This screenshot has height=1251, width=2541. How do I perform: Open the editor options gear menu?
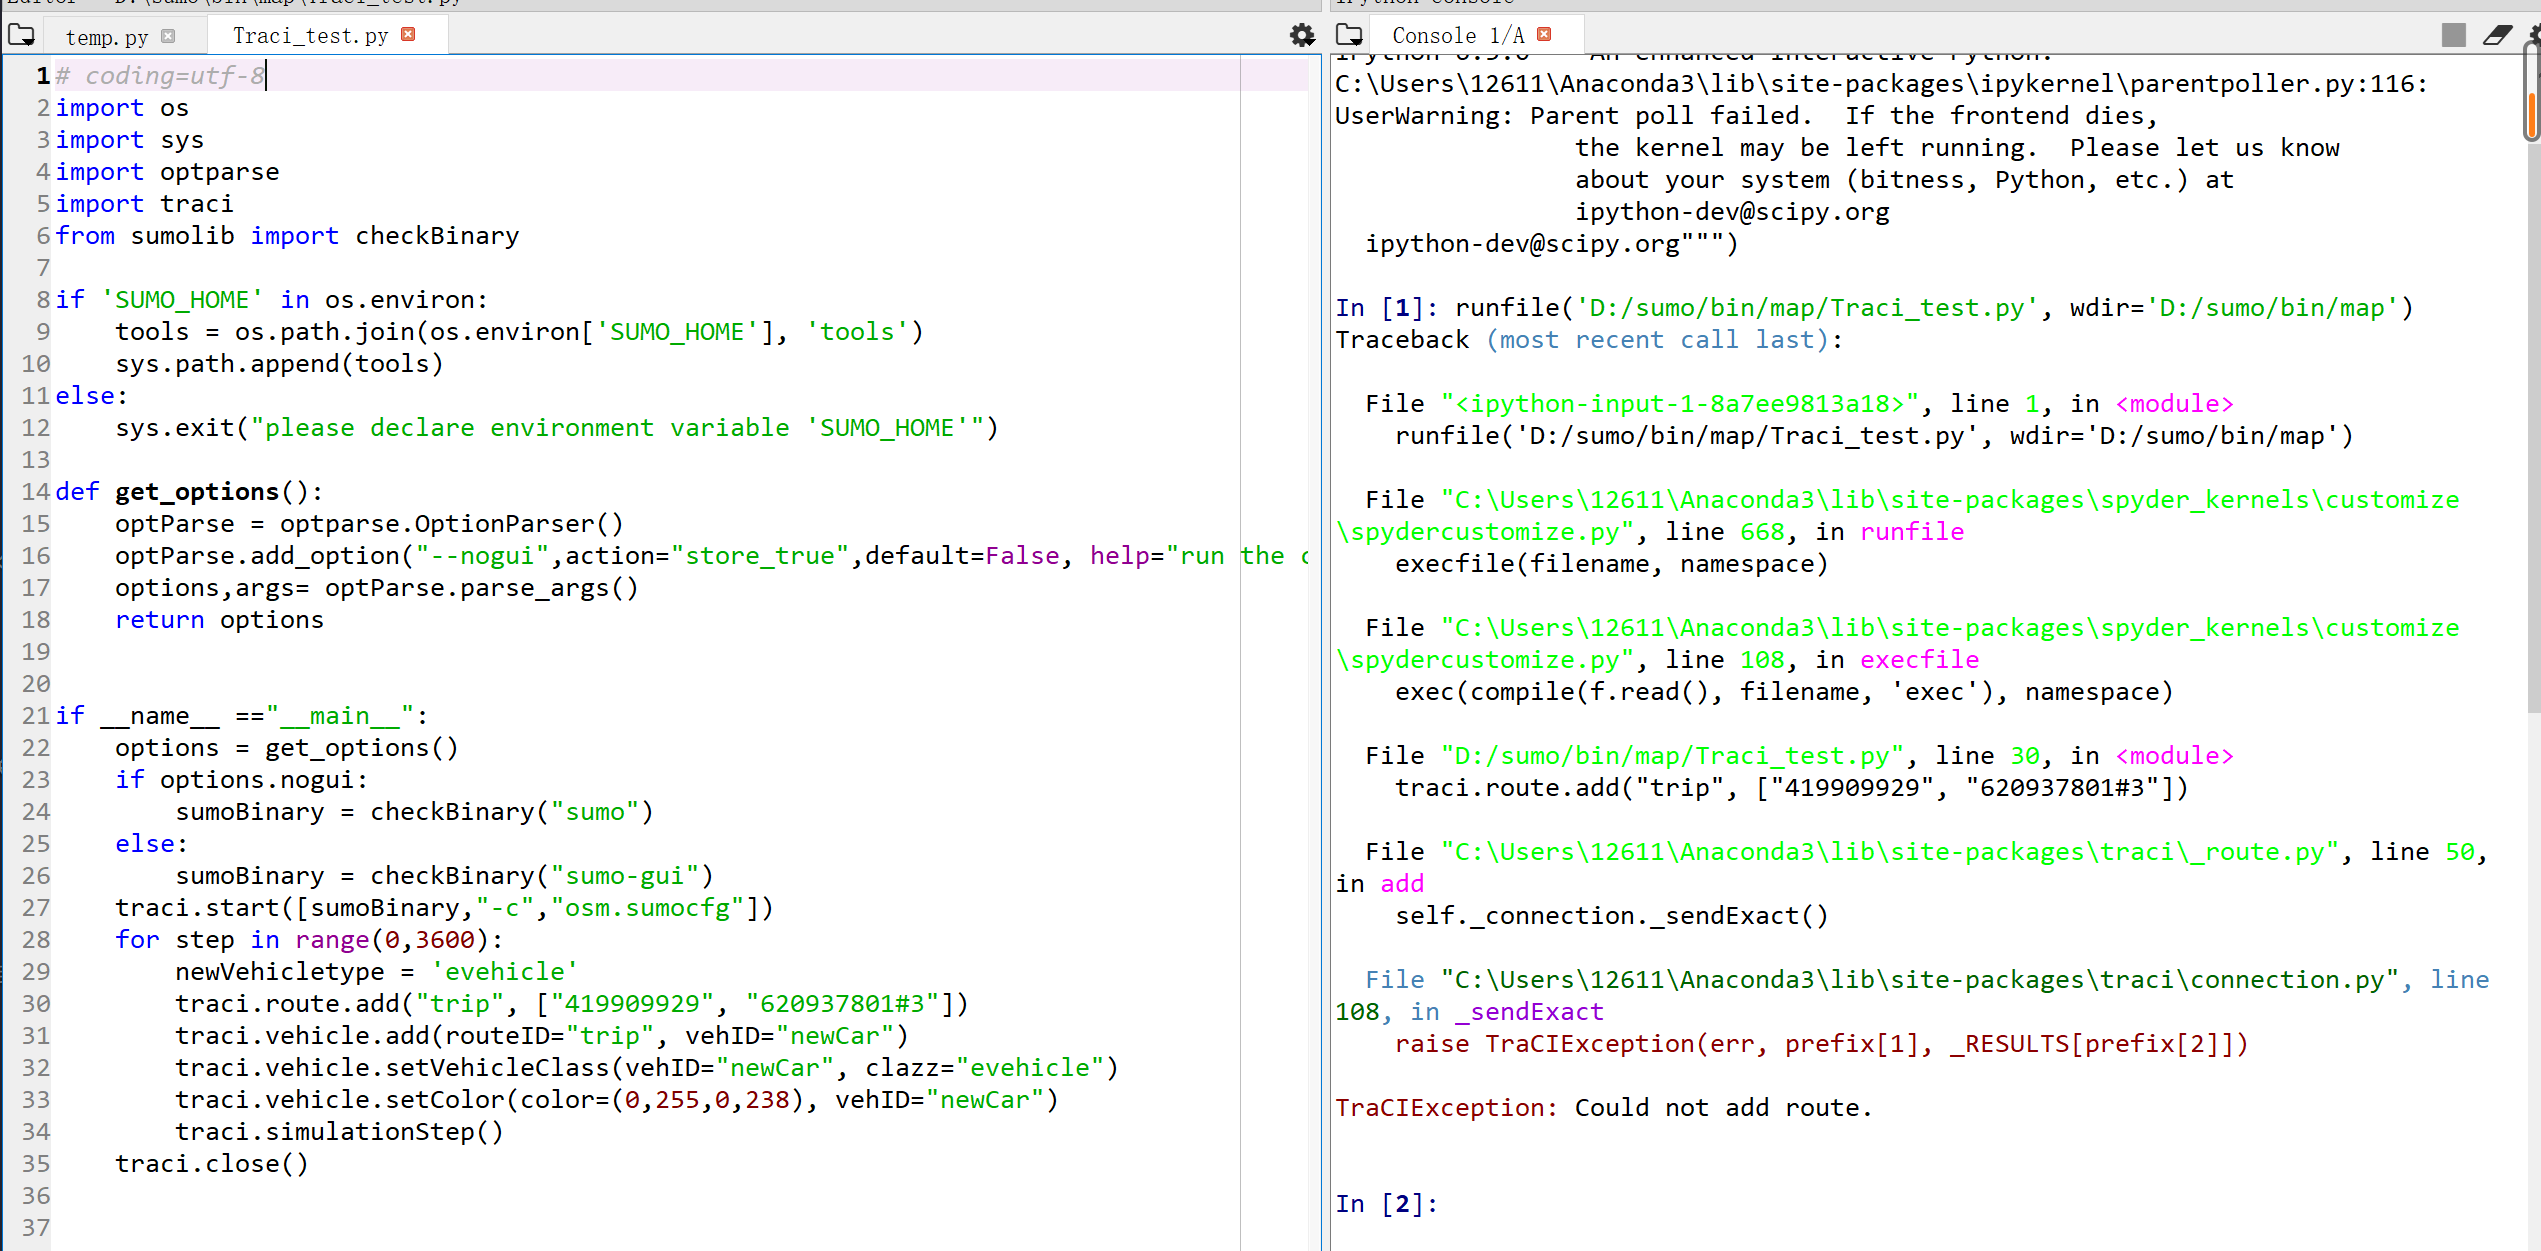coord(1302,34)
